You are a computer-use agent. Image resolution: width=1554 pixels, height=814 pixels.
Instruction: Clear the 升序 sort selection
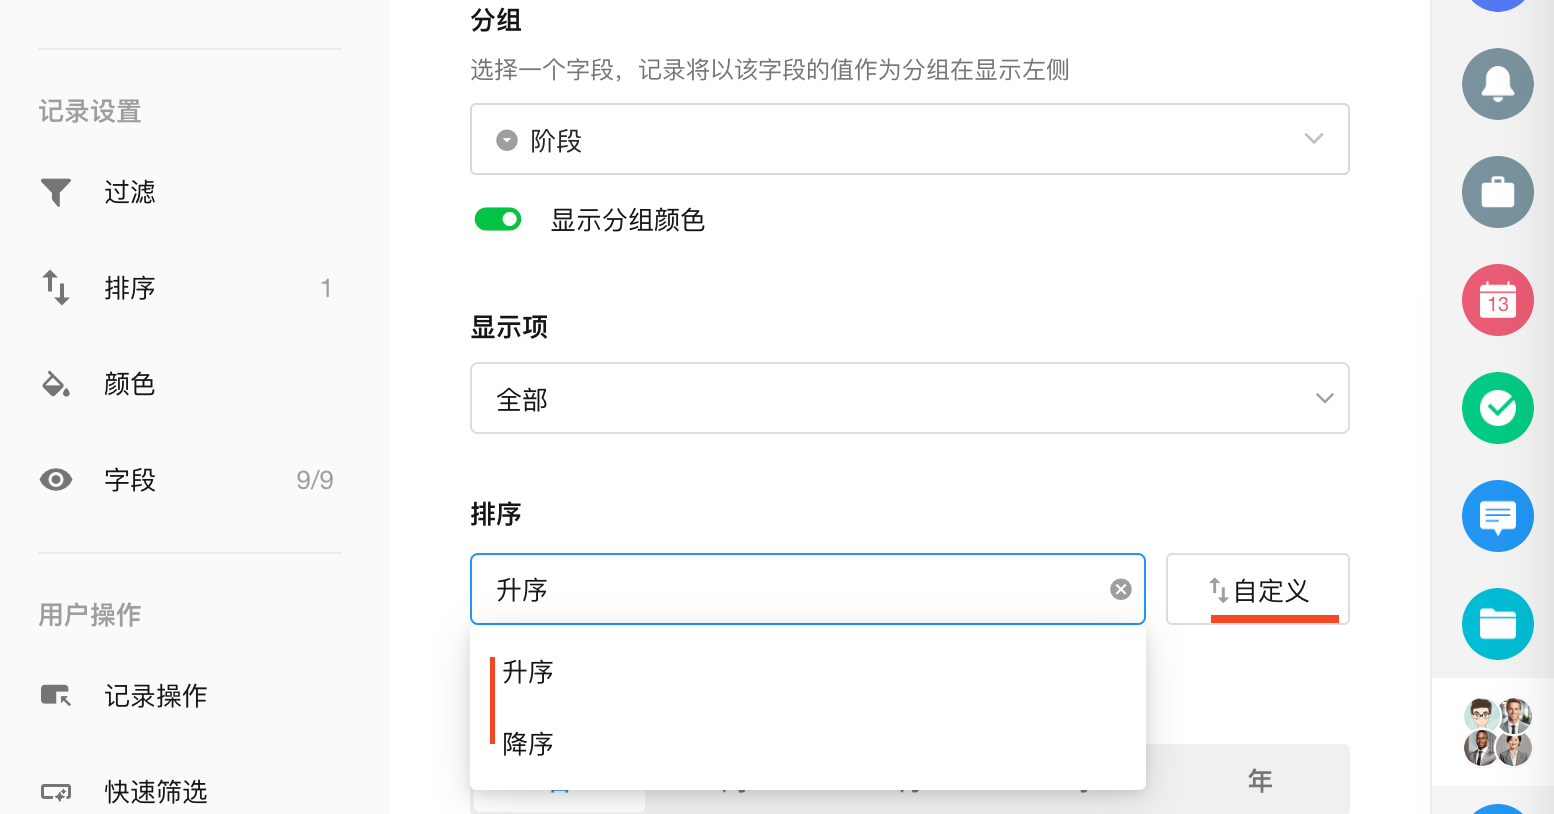pos(1121,590)
